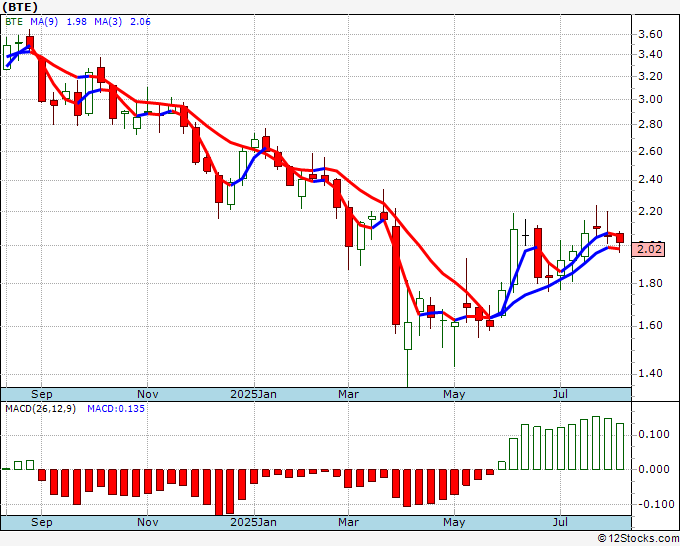Click the MA(3) legend label
The width and height of the screenshot is (680, 546).
108,22
